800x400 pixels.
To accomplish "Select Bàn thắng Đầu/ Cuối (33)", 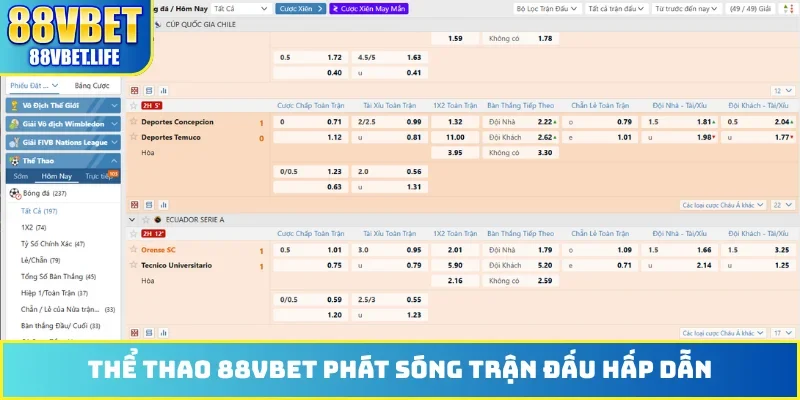I will coord(60,326).
